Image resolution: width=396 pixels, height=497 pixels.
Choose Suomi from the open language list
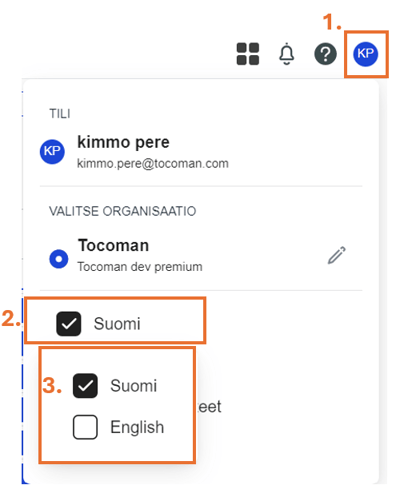pos(133,386)
